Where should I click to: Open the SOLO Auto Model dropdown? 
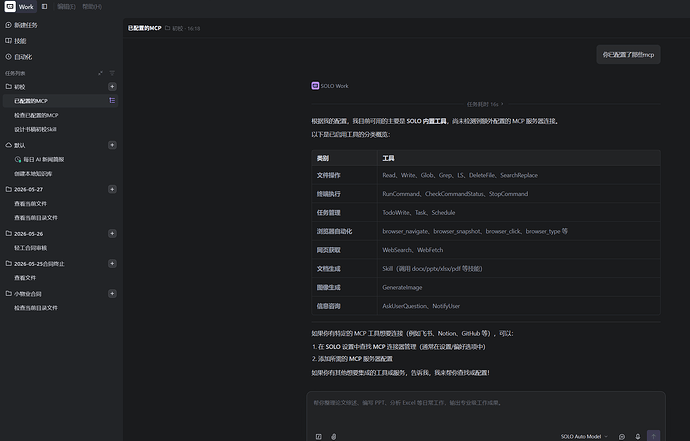(584, 437)
